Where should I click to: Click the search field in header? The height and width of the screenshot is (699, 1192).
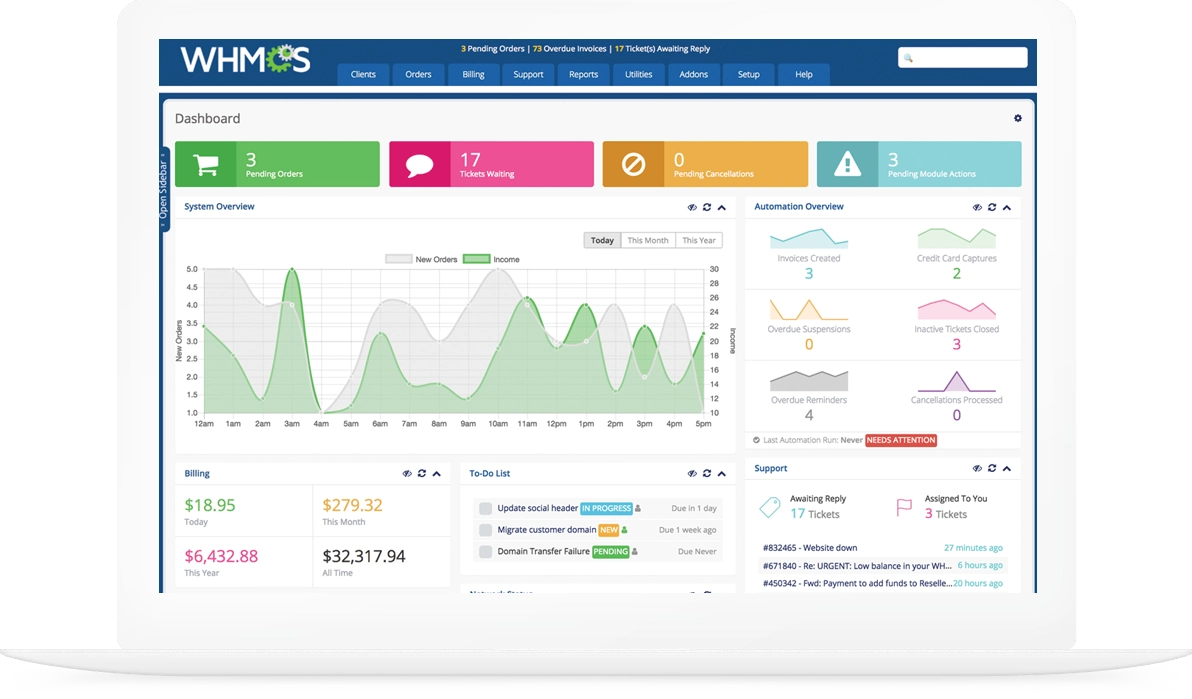(x=962, y=58)
